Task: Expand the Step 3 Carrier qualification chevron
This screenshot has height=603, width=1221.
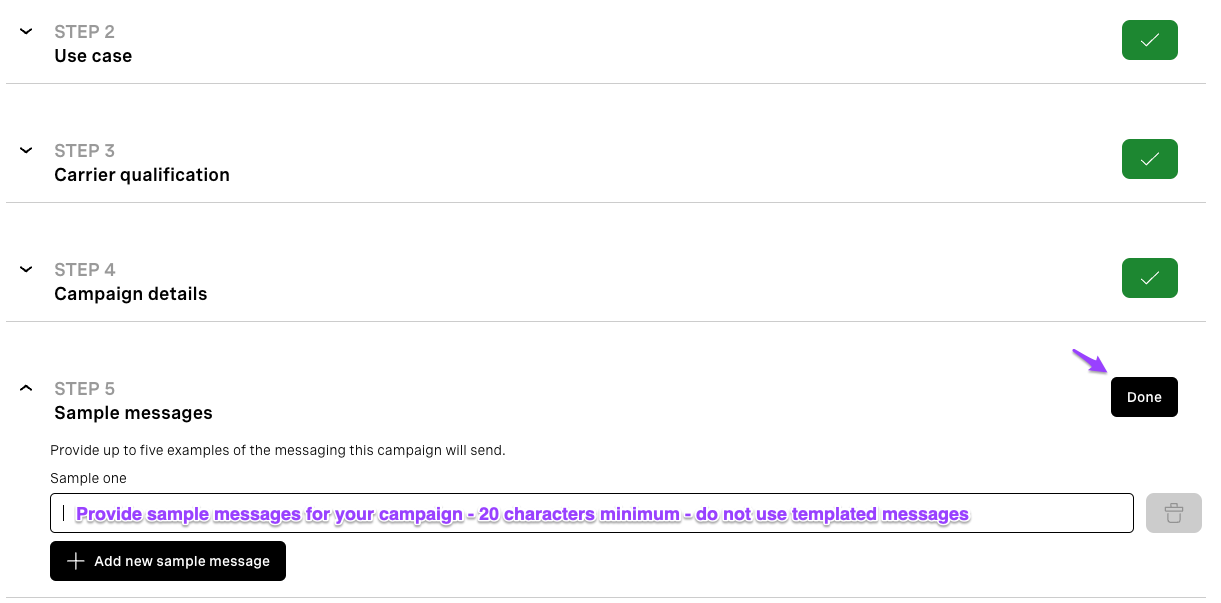Action: pyautogui.click(x=27, y=150)
